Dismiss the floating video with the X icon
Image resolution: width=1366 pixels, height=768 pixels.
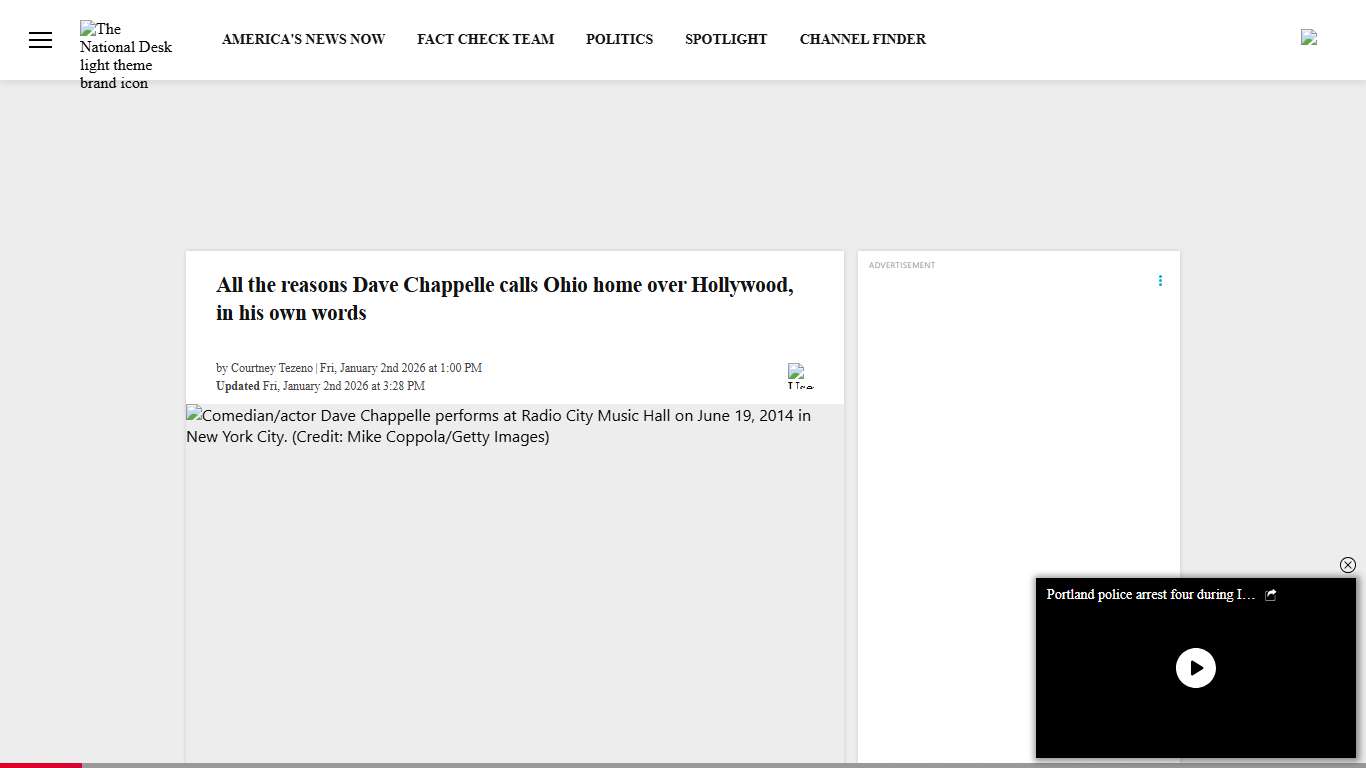[x=1348, y=565]
